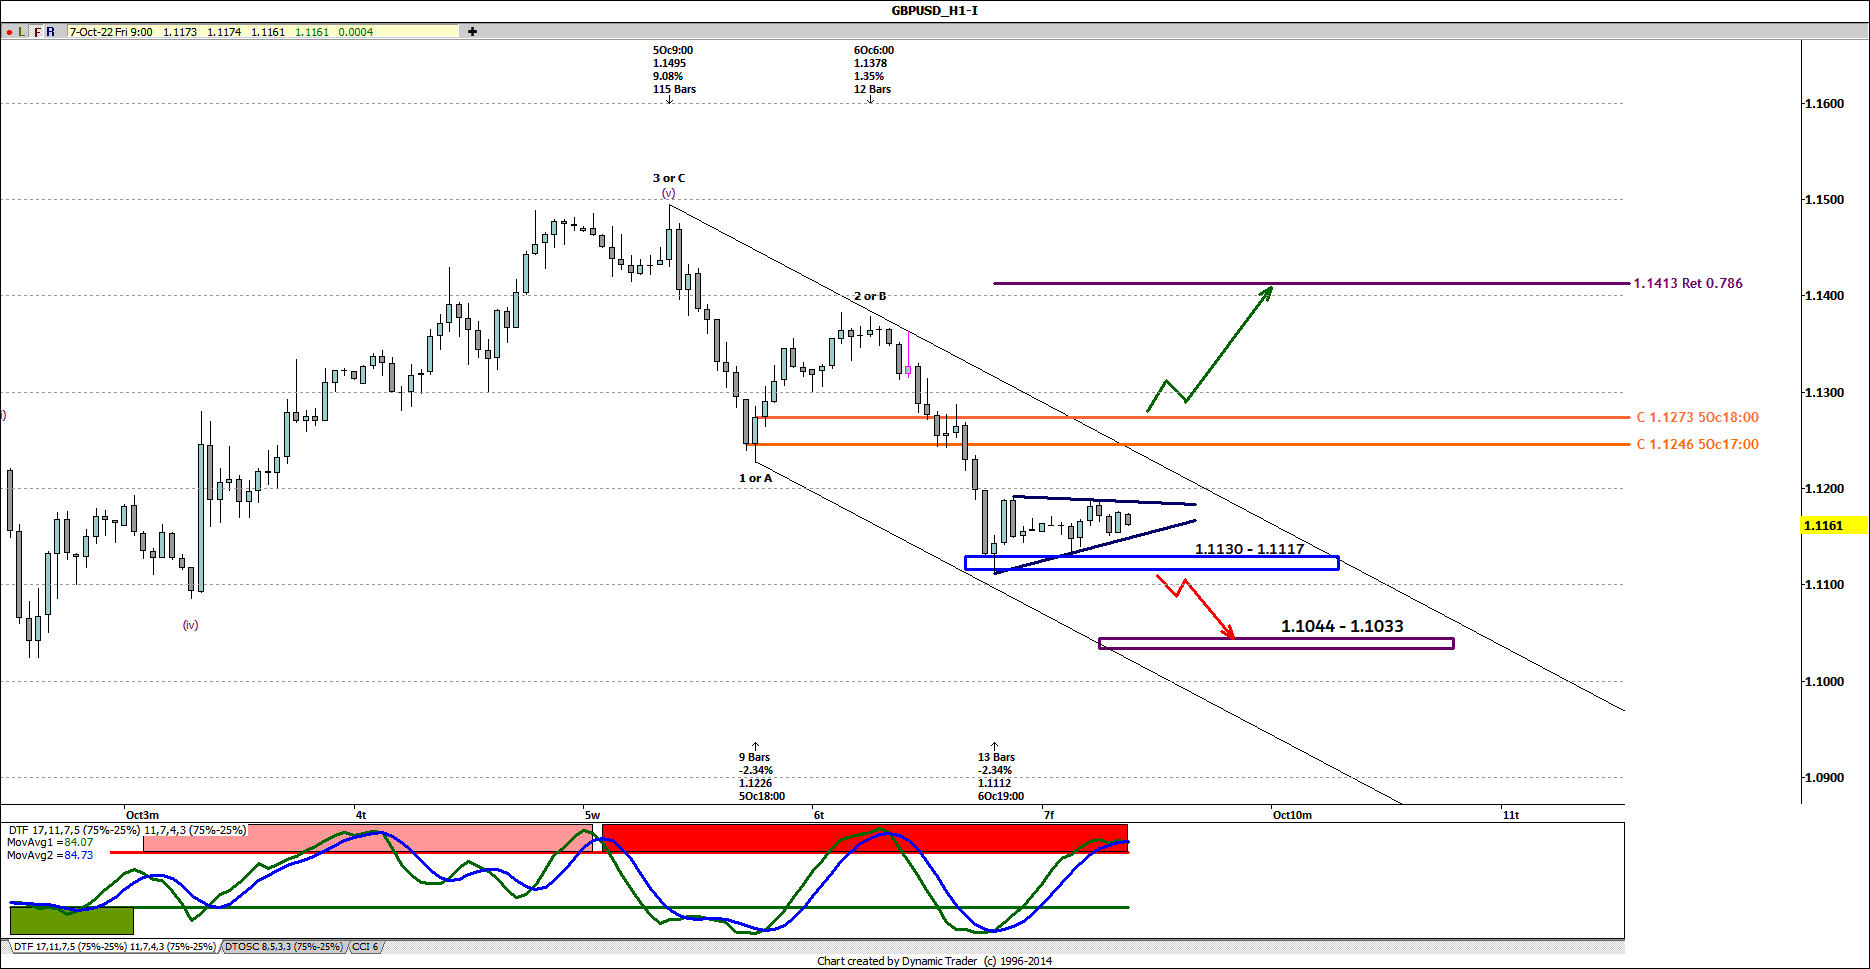This screenshot has height=969, width=1870.
Task: Select the bar data readout field
Action: point(263,32)
